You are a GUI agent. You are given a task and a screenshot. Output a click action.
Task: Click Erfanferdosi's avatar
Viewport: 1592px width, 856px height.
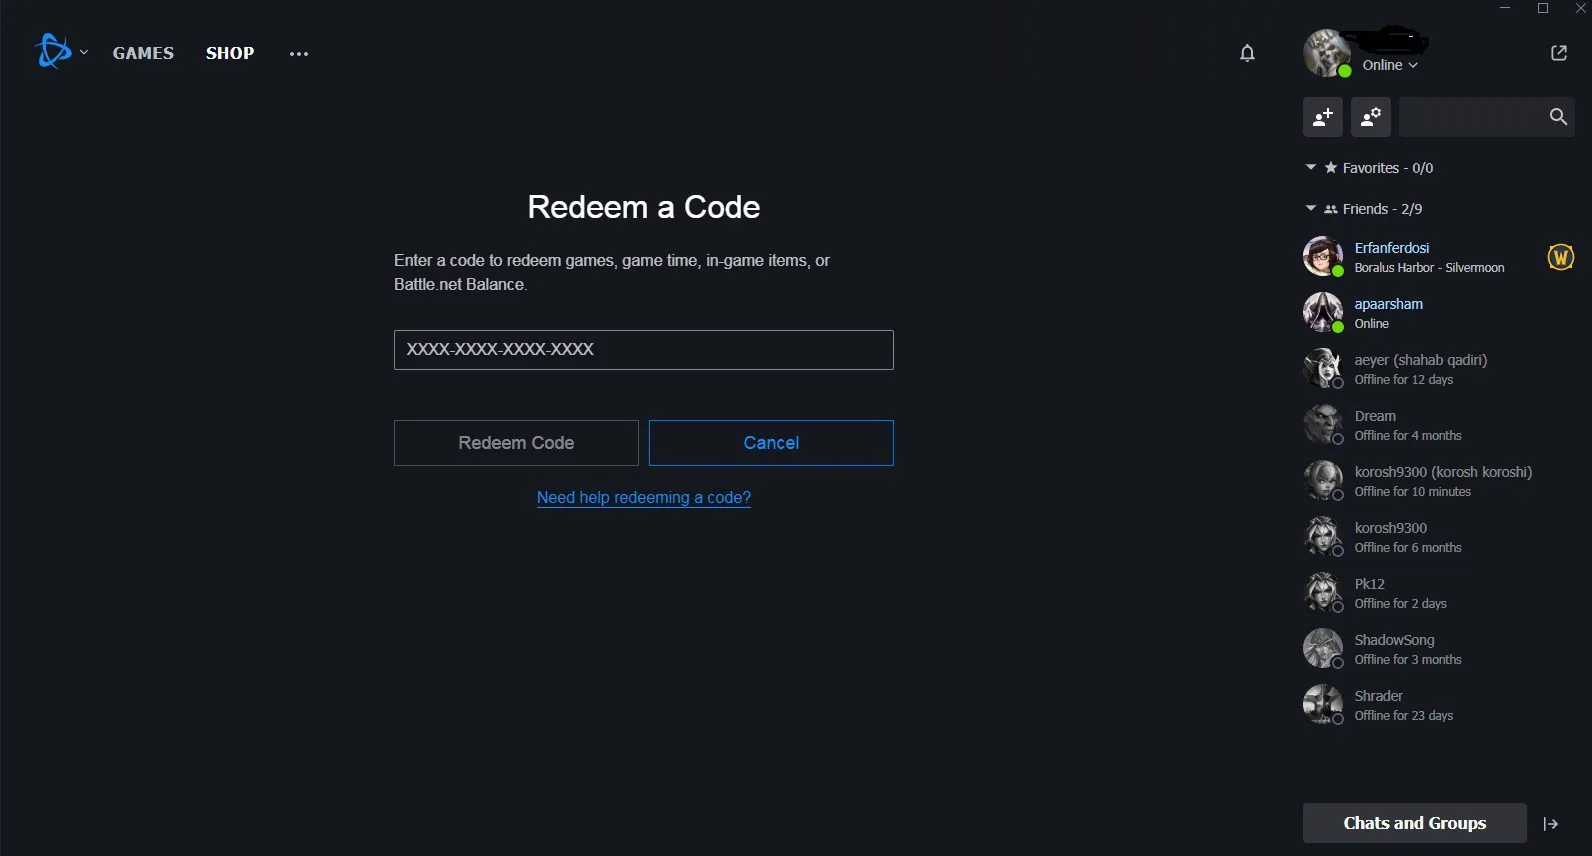pyautogui.click(x=1323, y=256)
